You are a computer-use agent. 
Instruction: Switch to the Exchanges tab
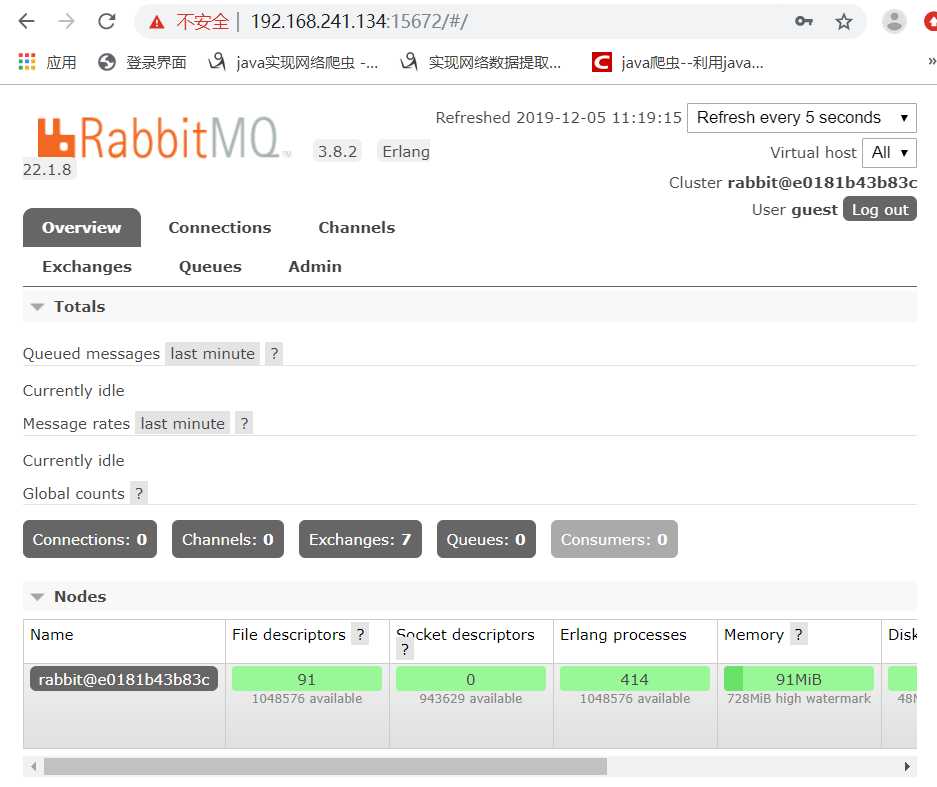coord(87,267)
